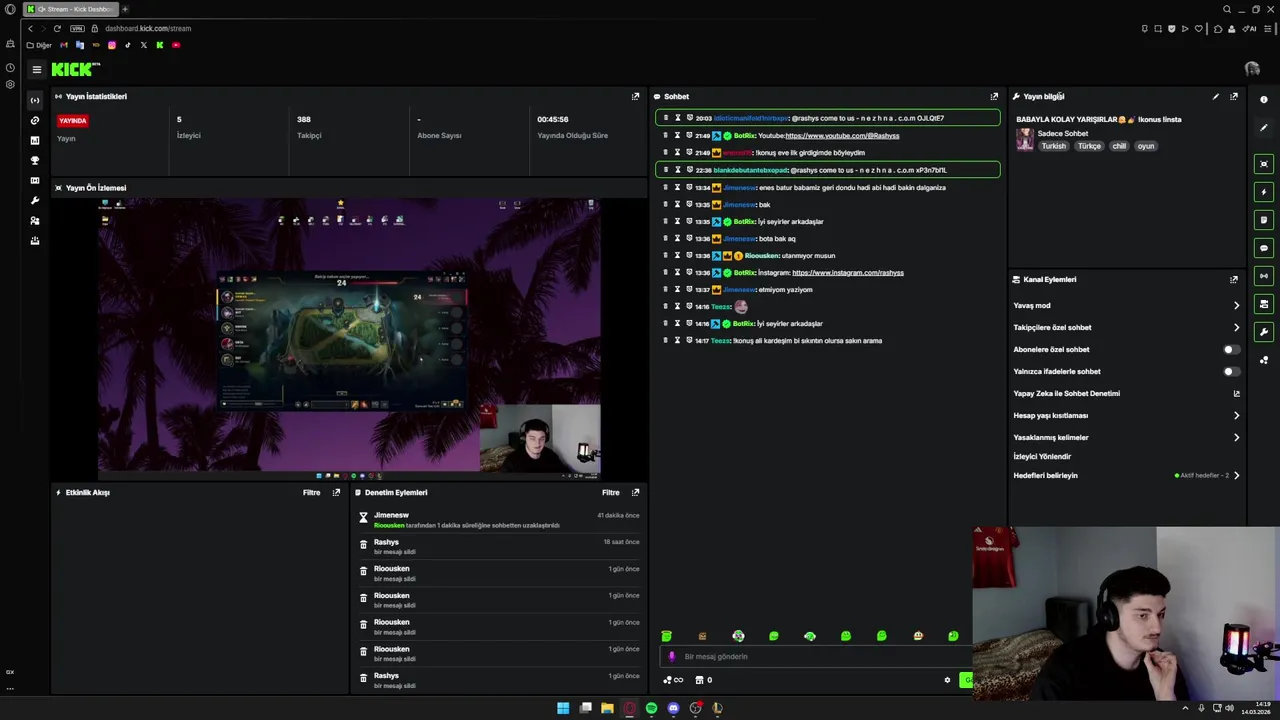Toggle the lightning activity widget in the right sidebar
The image size is (1280, 720).
[x=1264, y=192]
